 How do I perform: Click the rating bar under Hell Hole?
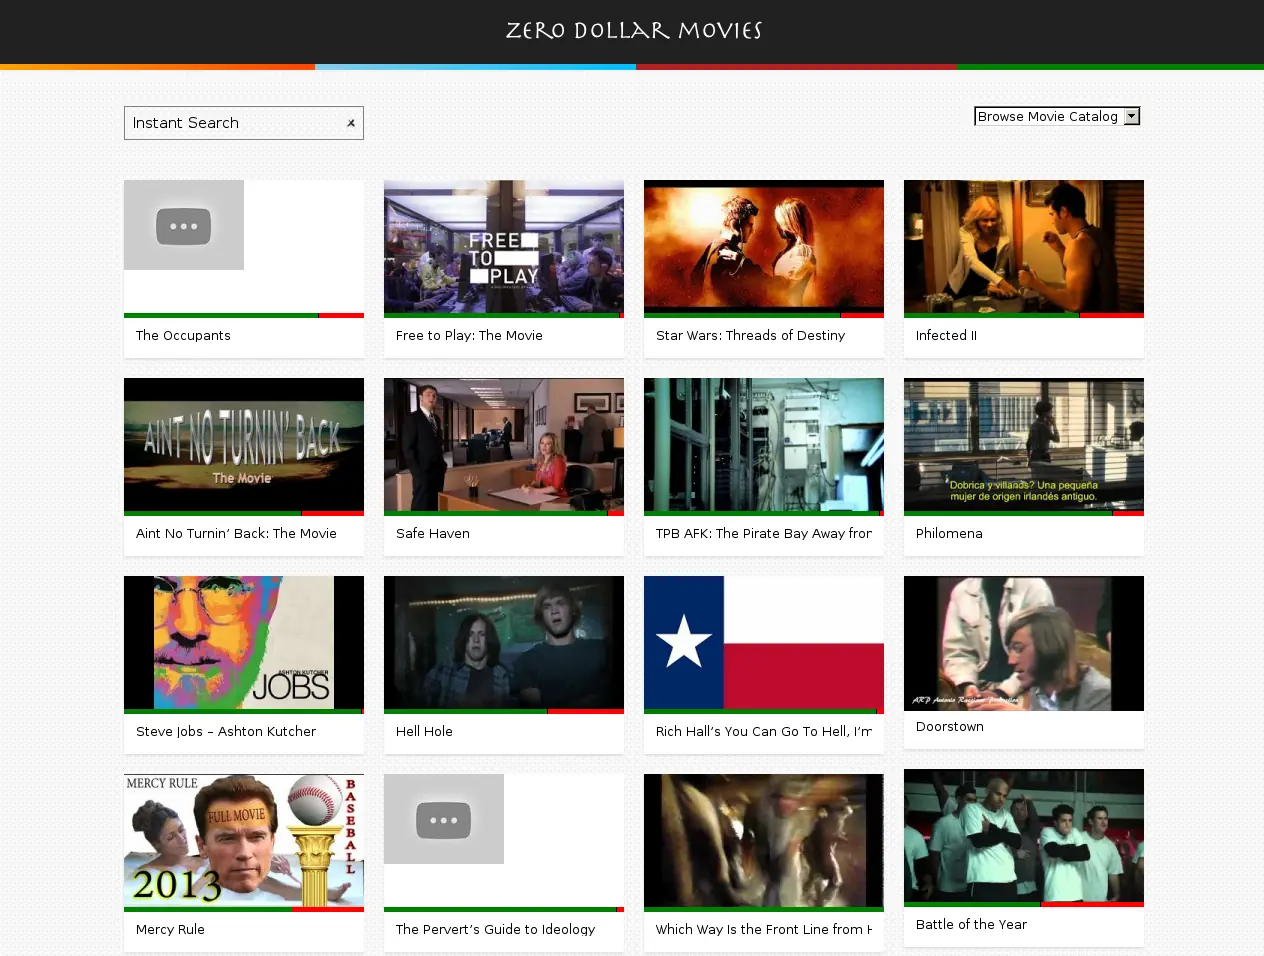point(504,711)
